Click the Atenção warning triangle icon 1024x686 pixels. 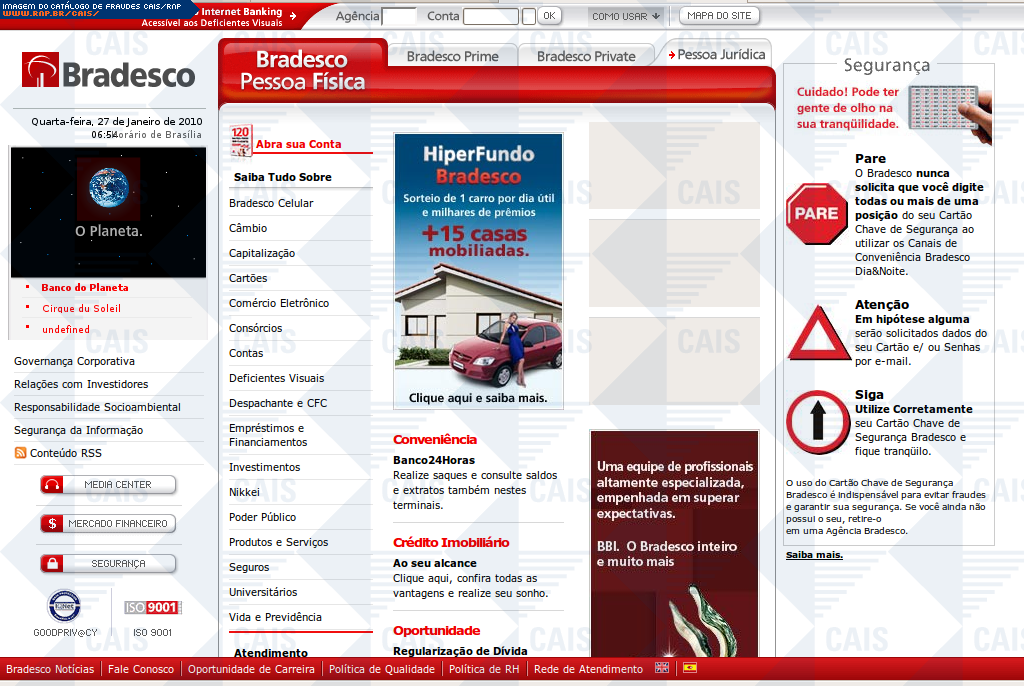[818, 334]
